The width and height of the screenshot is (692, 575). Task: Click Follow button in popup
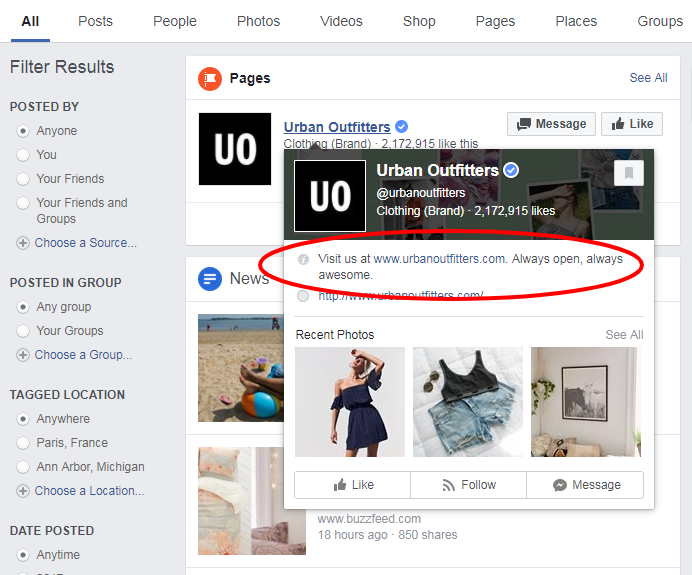pos(468,485)
